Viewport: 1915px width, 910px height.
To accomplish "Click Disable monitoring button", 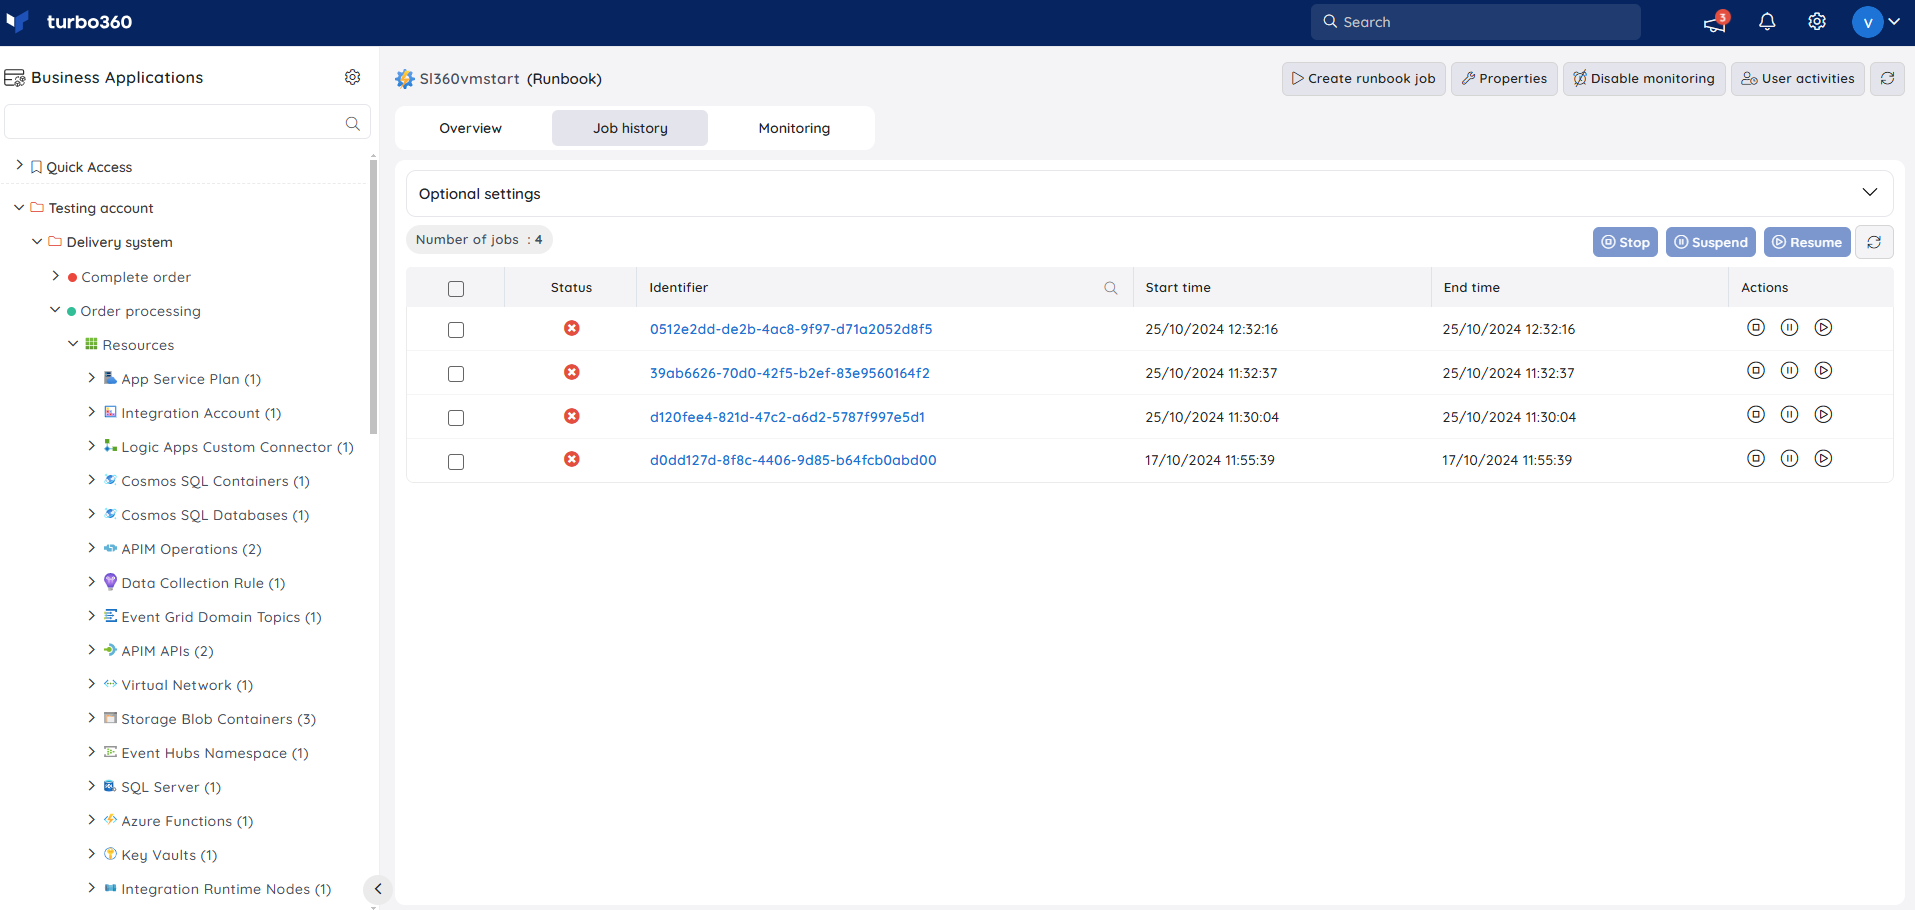I will pyautogui.click(x=1643, y=78).
